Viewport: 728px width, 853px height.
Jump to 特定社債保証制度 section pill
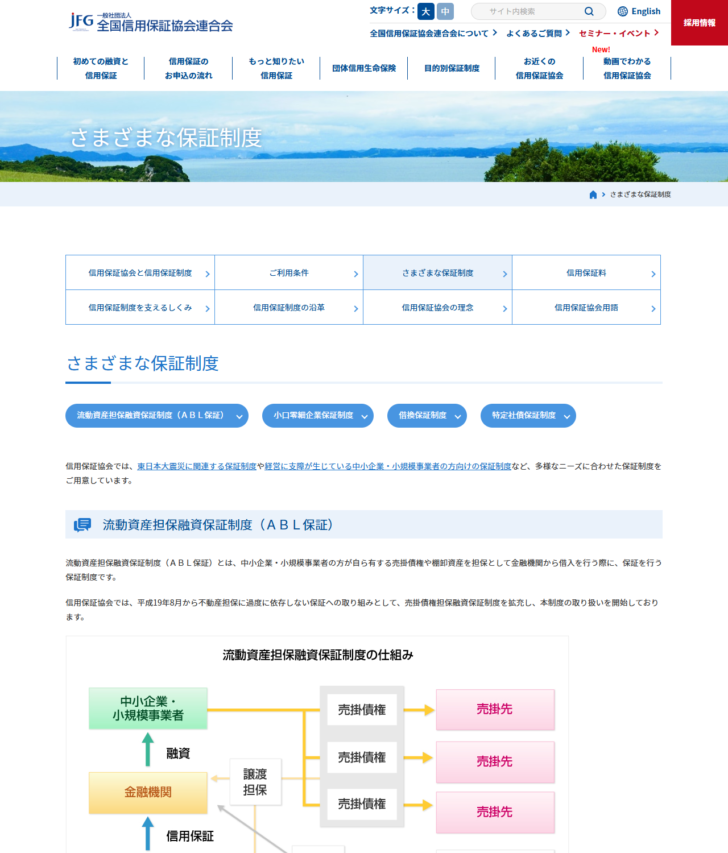coord(528,416)
